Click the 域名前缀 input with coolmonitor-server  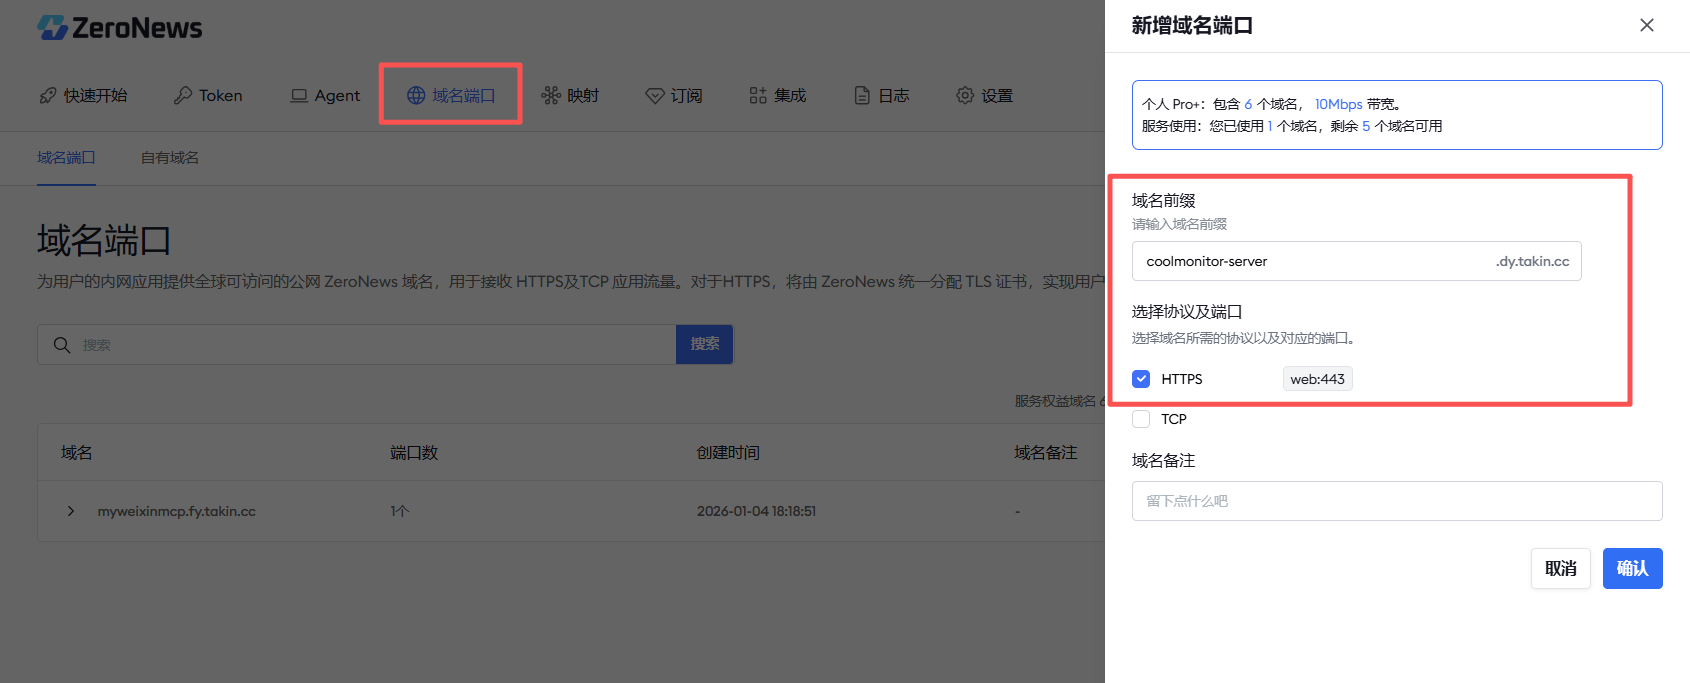[x=1357, y=261]
